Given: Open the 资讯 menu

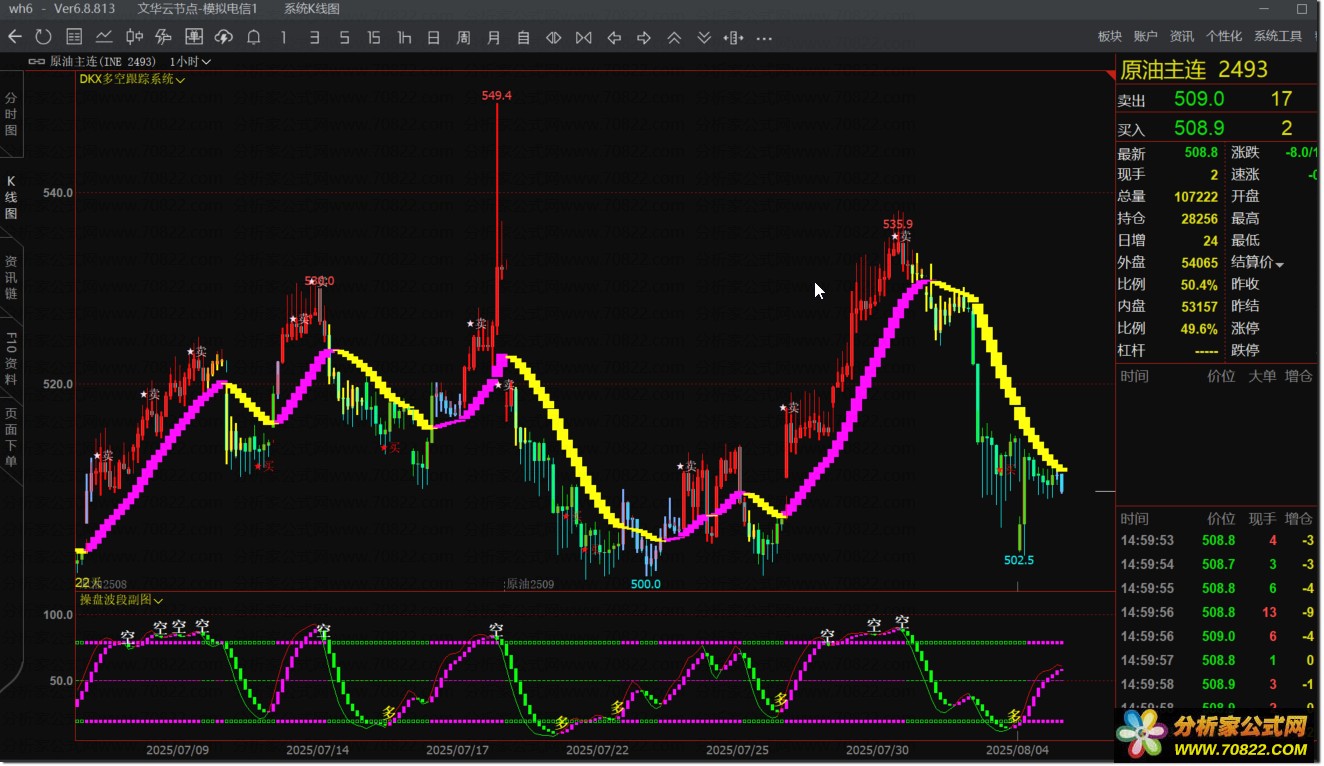Looking at the screenshot, I should tap(1182, 36).
